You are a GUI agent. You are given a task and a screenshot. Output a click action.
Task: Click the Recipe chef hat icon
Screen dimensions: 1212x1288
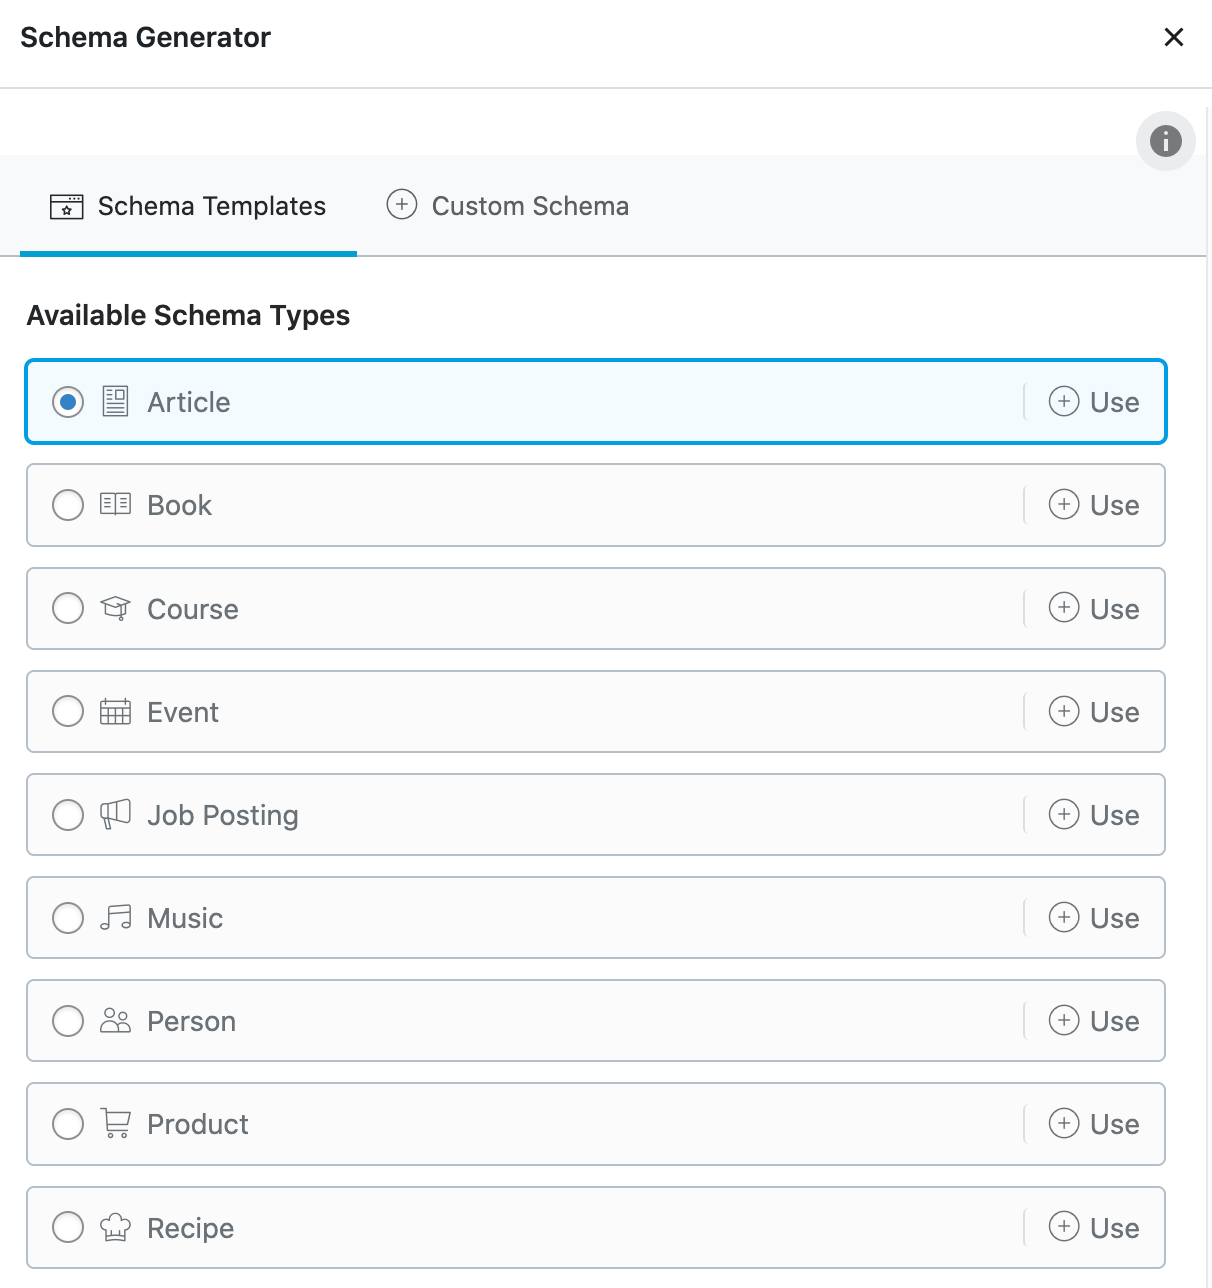(116, 1227)
